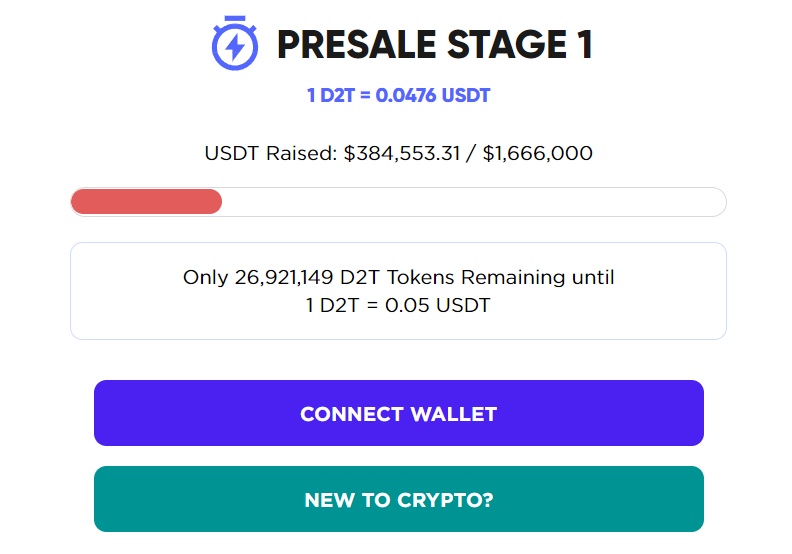
Task: Click the stopwatch lightning icon
Action: point(234,43)
